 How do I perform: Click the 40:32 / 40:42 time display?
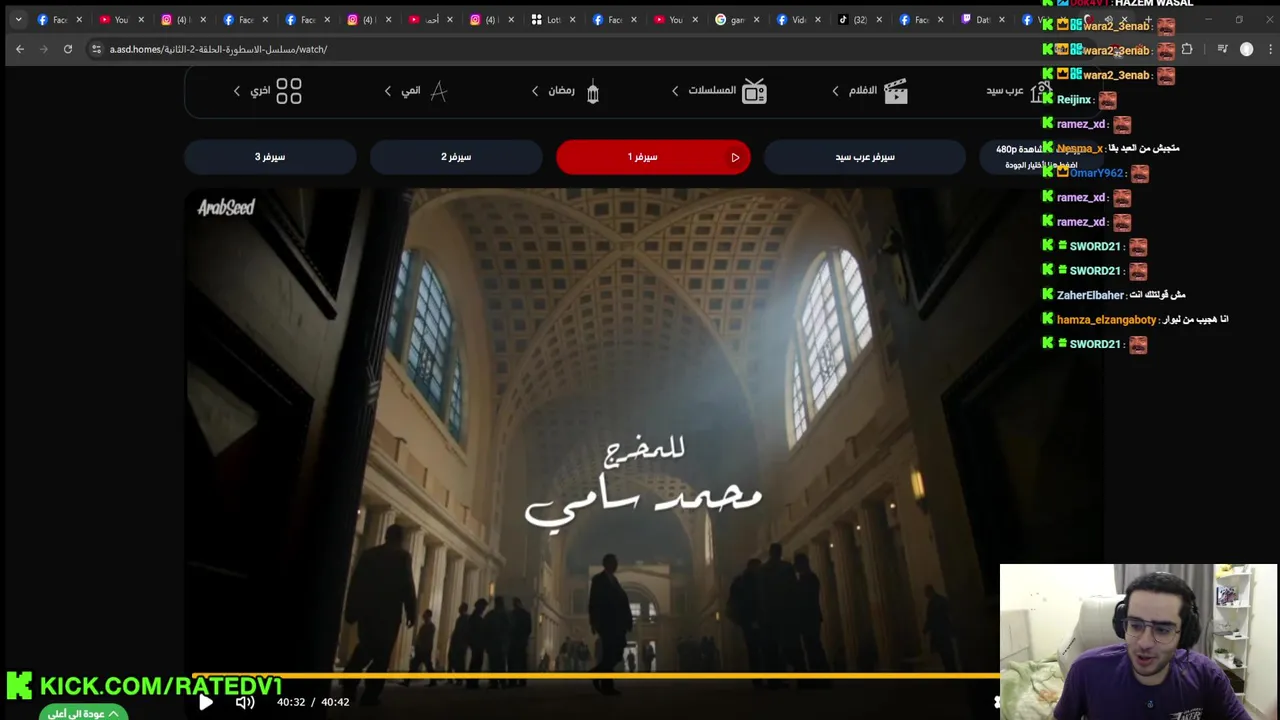tap(313, 702)
